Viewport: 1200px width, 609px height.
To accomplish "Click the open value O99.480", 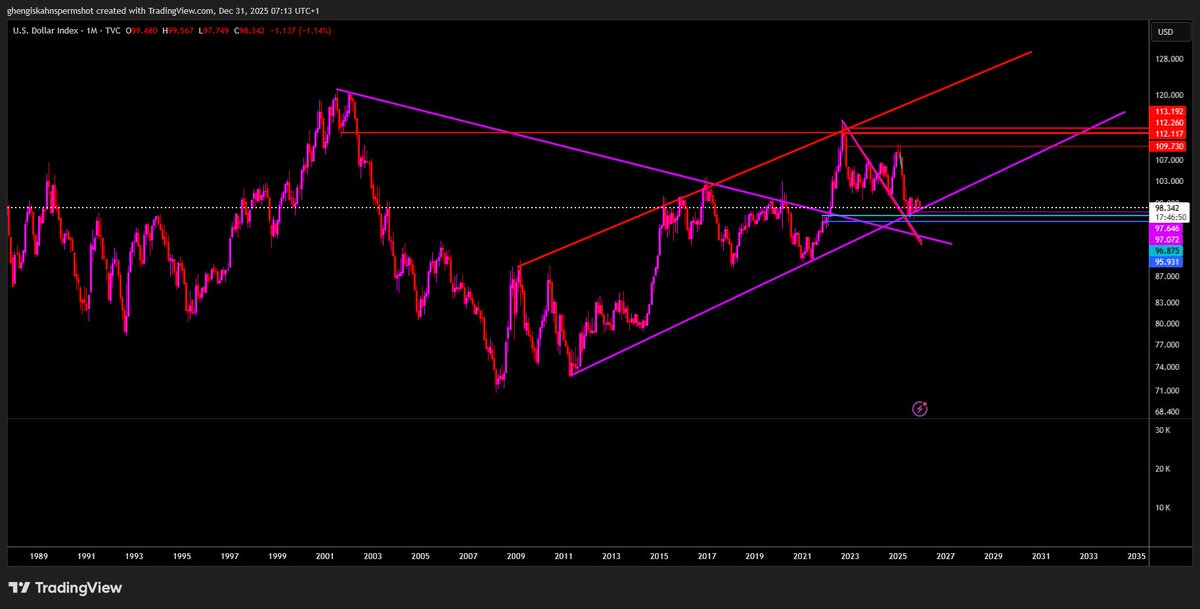I will pyautogui.click(x=141, y=31).
